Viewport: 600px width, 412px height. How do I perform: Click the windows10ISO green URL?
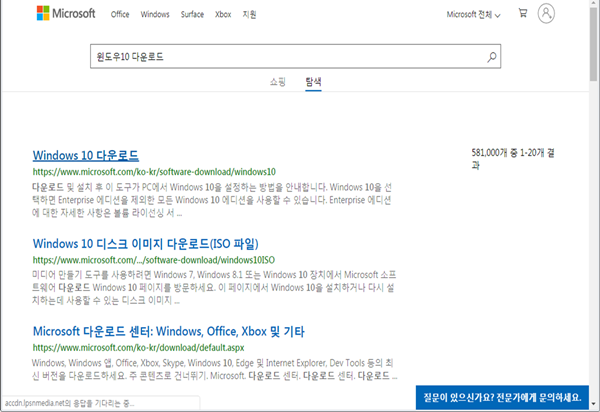click(x=154, y=260)
